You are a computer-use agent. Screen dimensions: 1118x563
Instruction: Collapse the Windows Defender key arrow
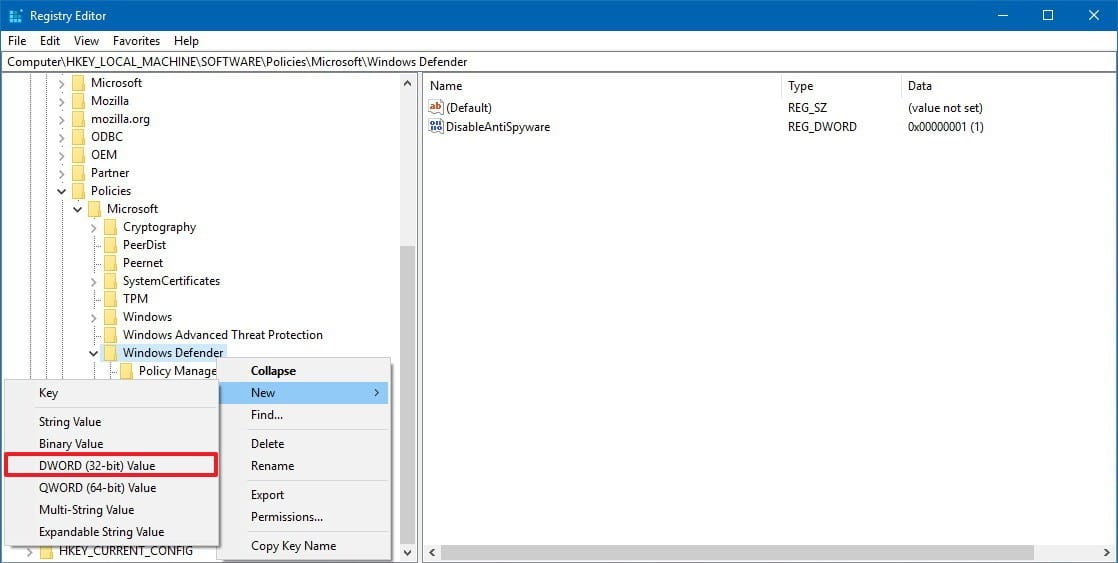93,353
